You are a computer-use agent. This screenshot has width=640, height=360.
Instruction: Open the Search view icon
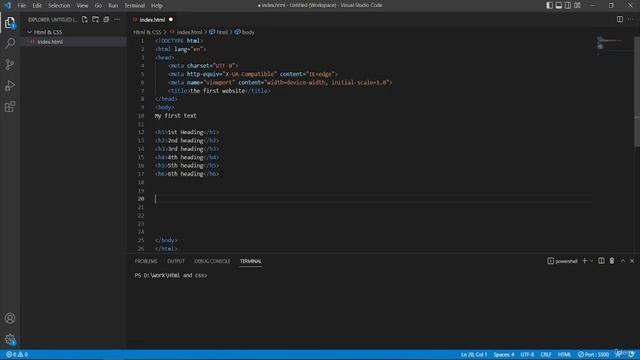click(x=10, y=43)
